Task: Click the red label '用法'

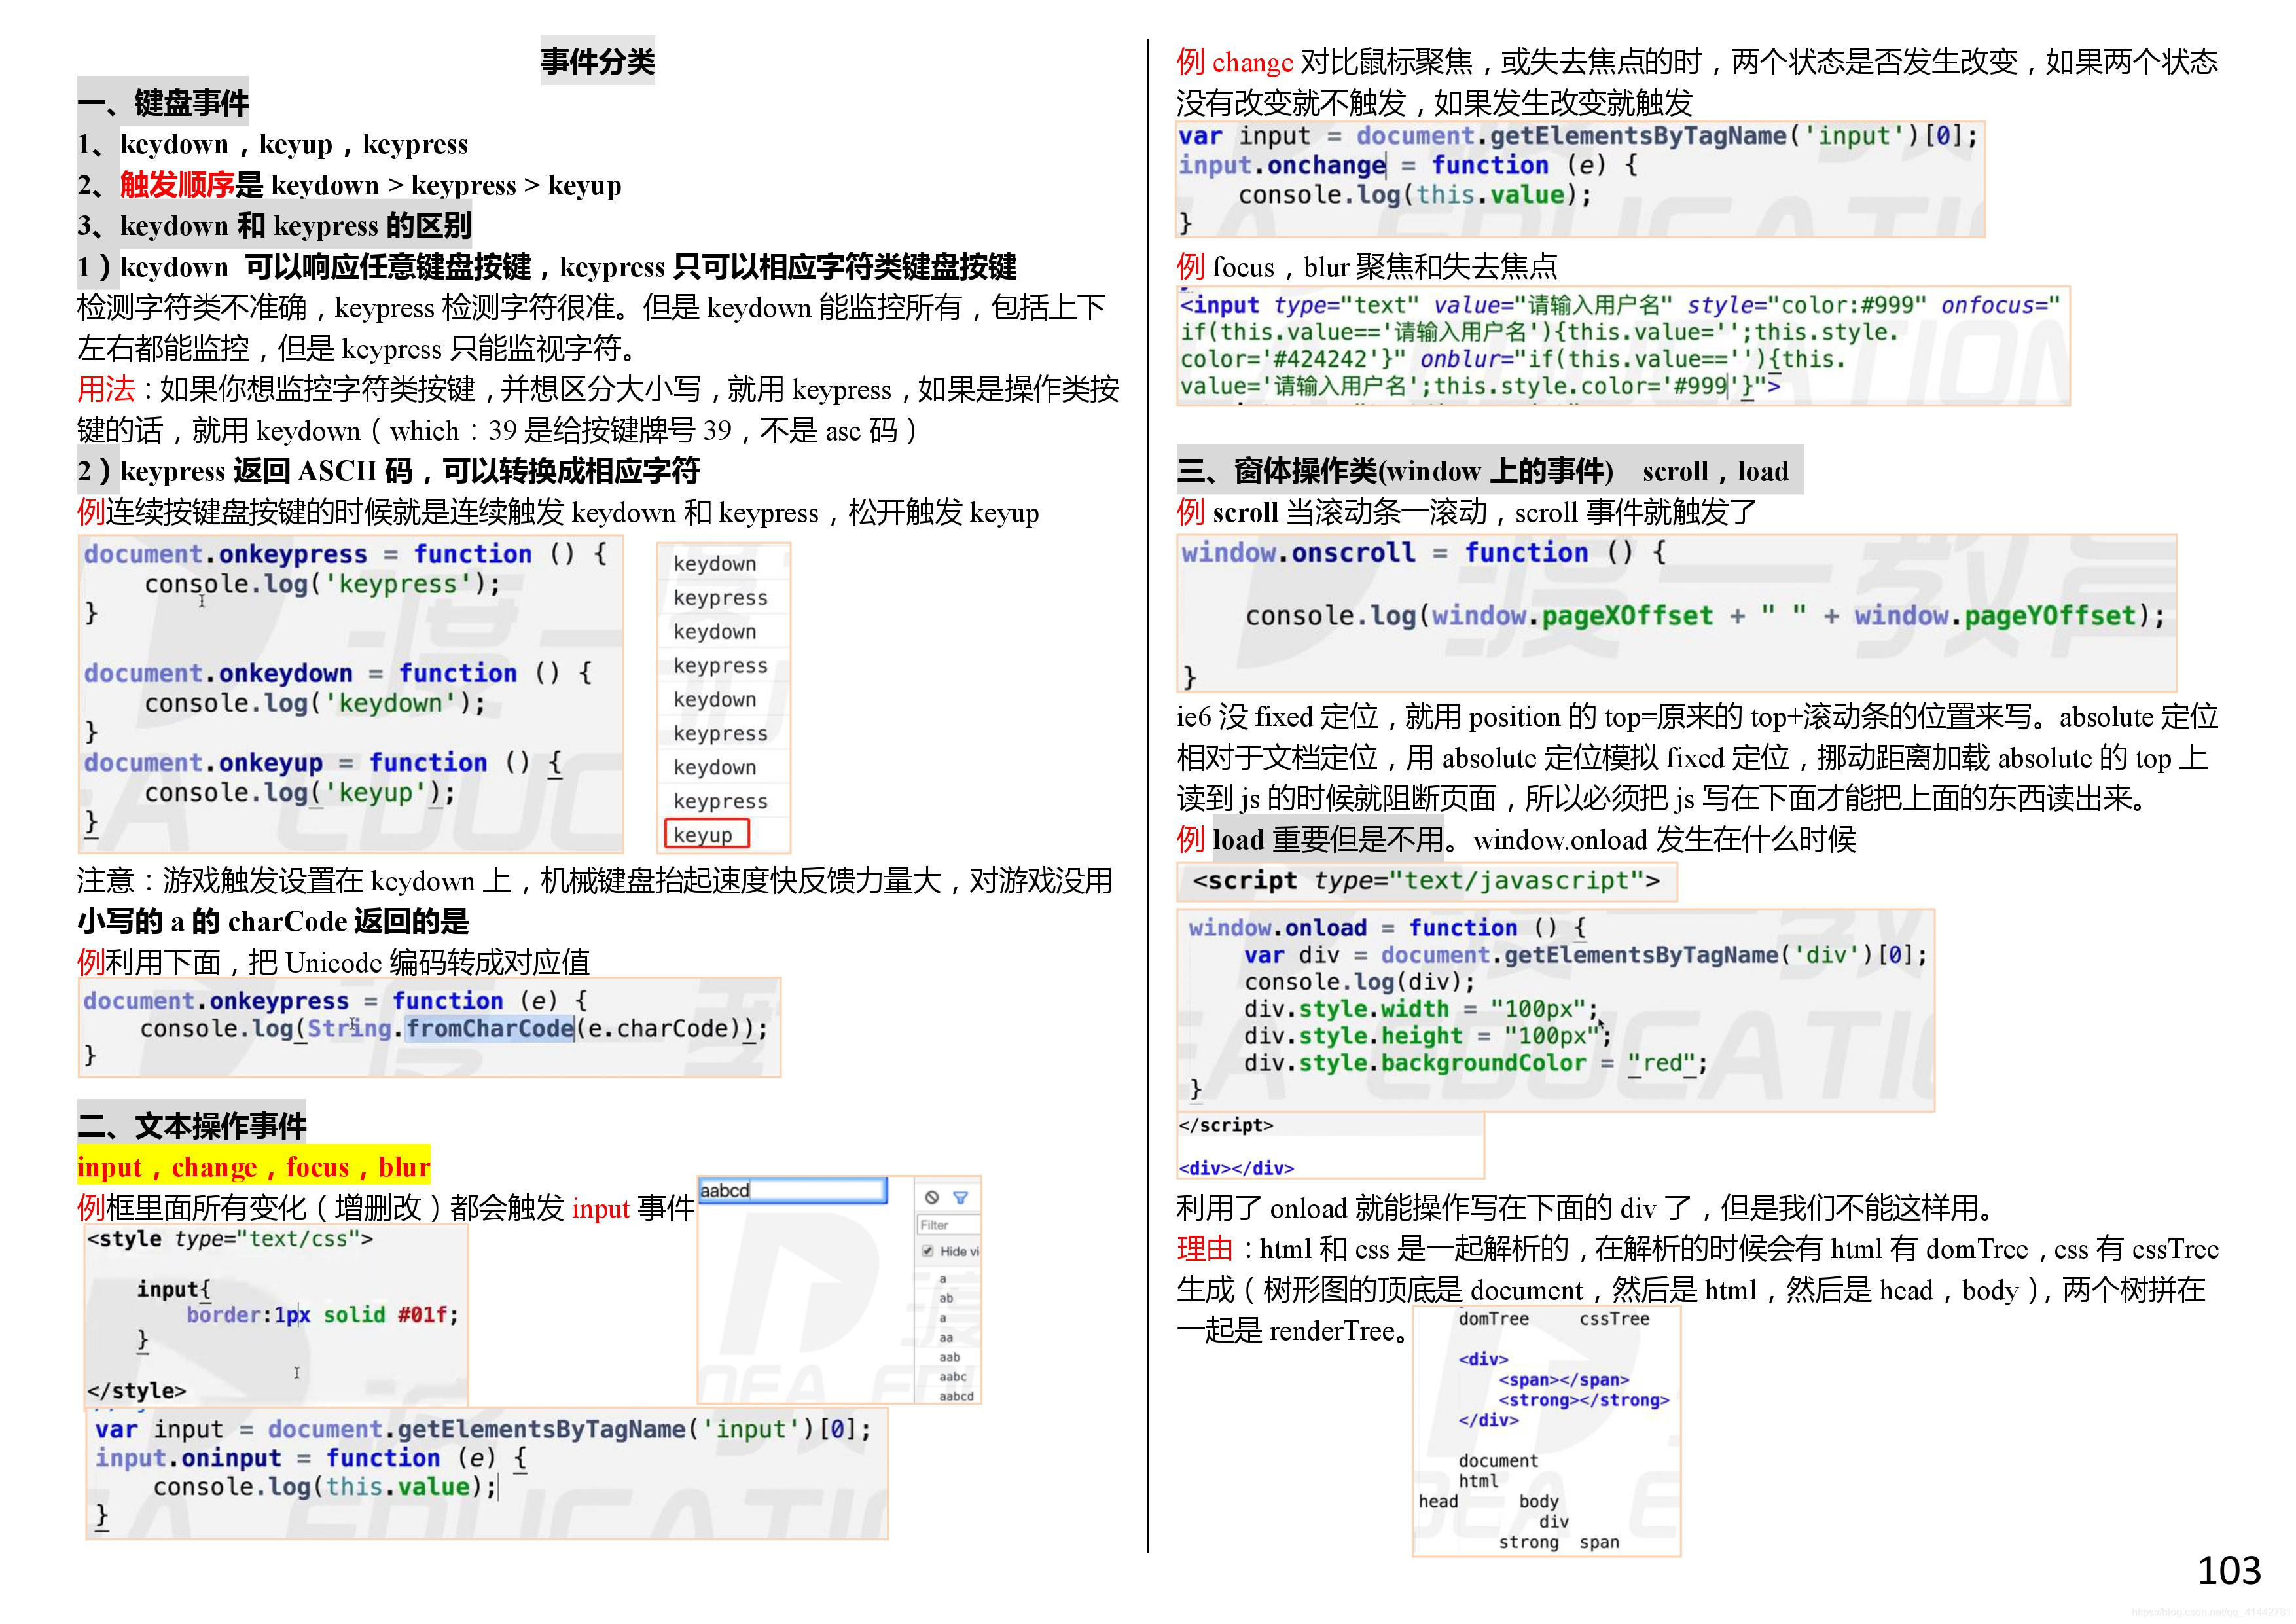Action: click(x=106, y=389)
